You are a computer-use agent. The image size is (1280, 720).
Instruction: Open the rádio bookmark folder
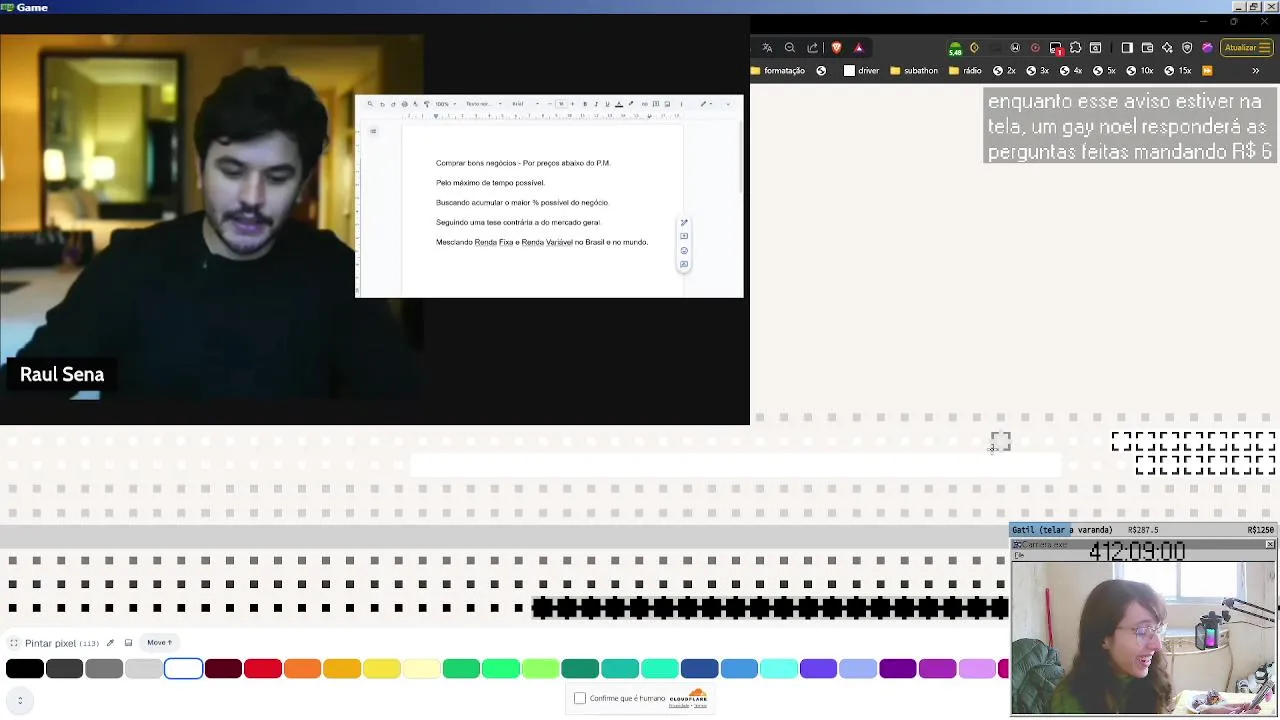(965, 71)
